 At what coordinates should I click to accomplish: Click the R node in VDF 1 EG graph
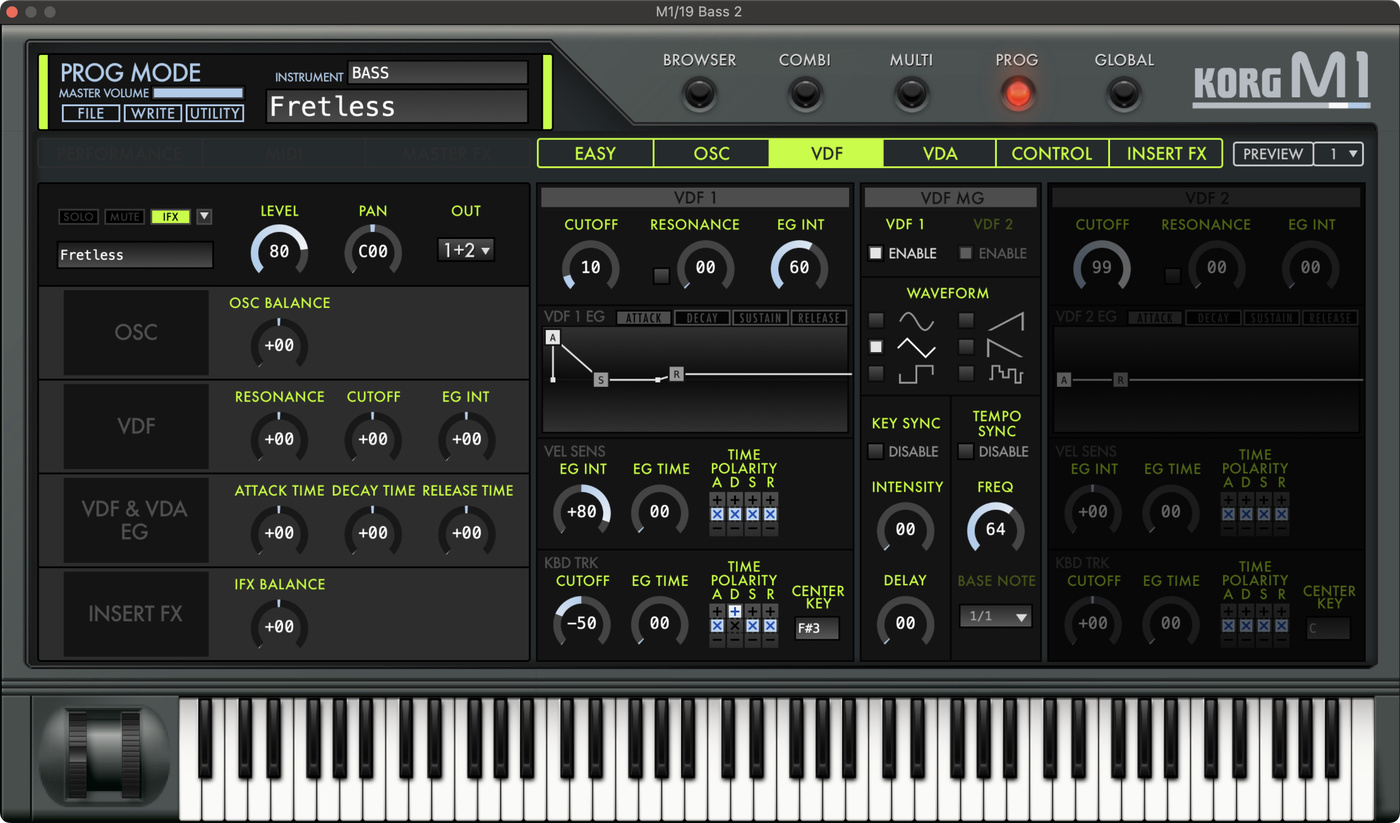click(x=676, y=374)
